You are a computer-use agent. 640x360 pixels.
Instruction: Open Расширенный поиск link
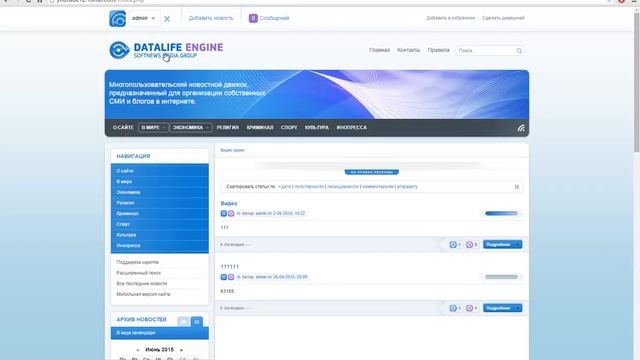point(138,273)
